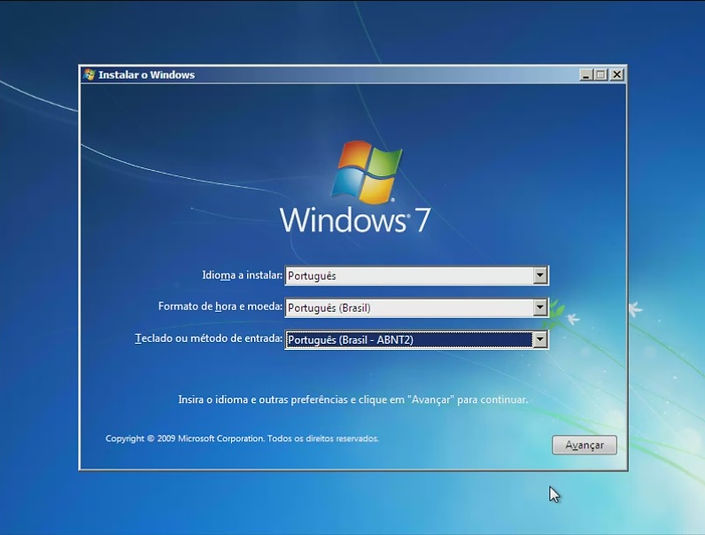Click the Windows setup icon in the title bar
The image size is (705, 535).
point(89,75)
